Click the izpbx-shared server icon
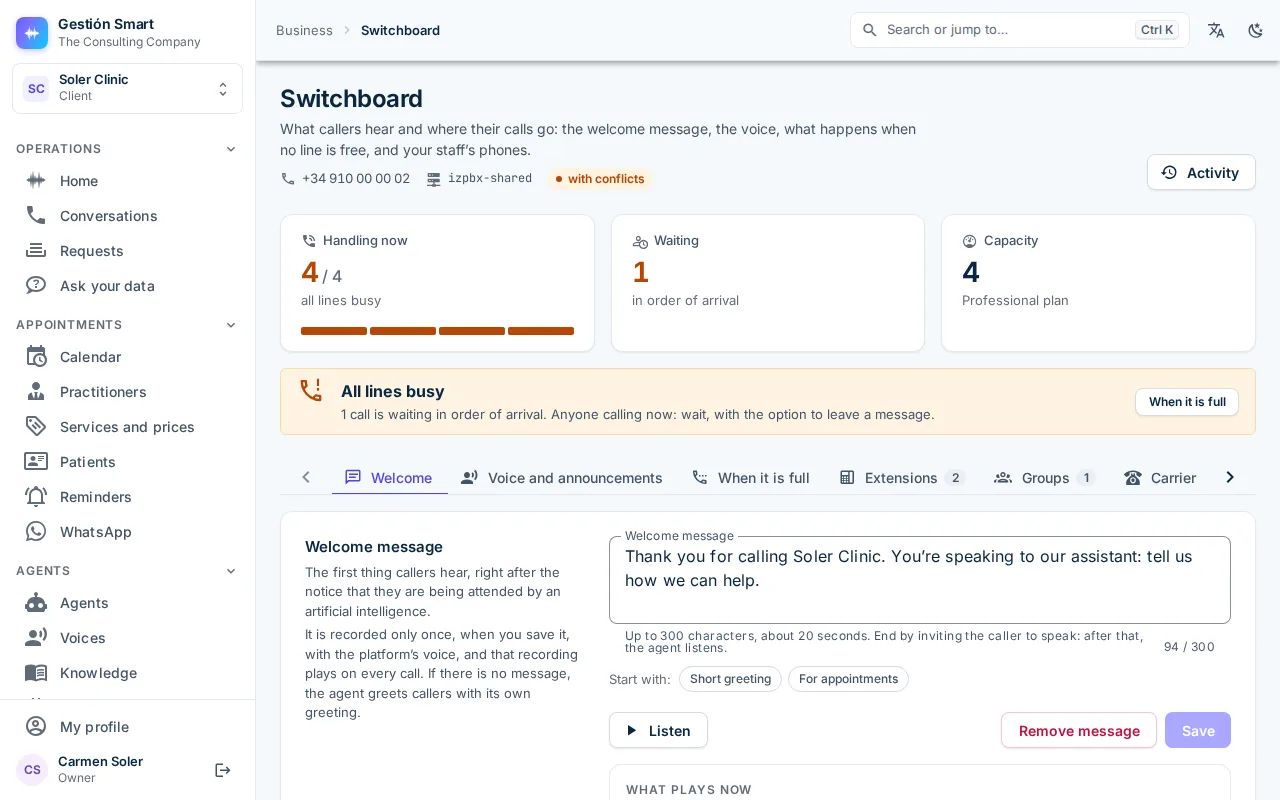This screenshot has width=1280, height=800. 434,179
